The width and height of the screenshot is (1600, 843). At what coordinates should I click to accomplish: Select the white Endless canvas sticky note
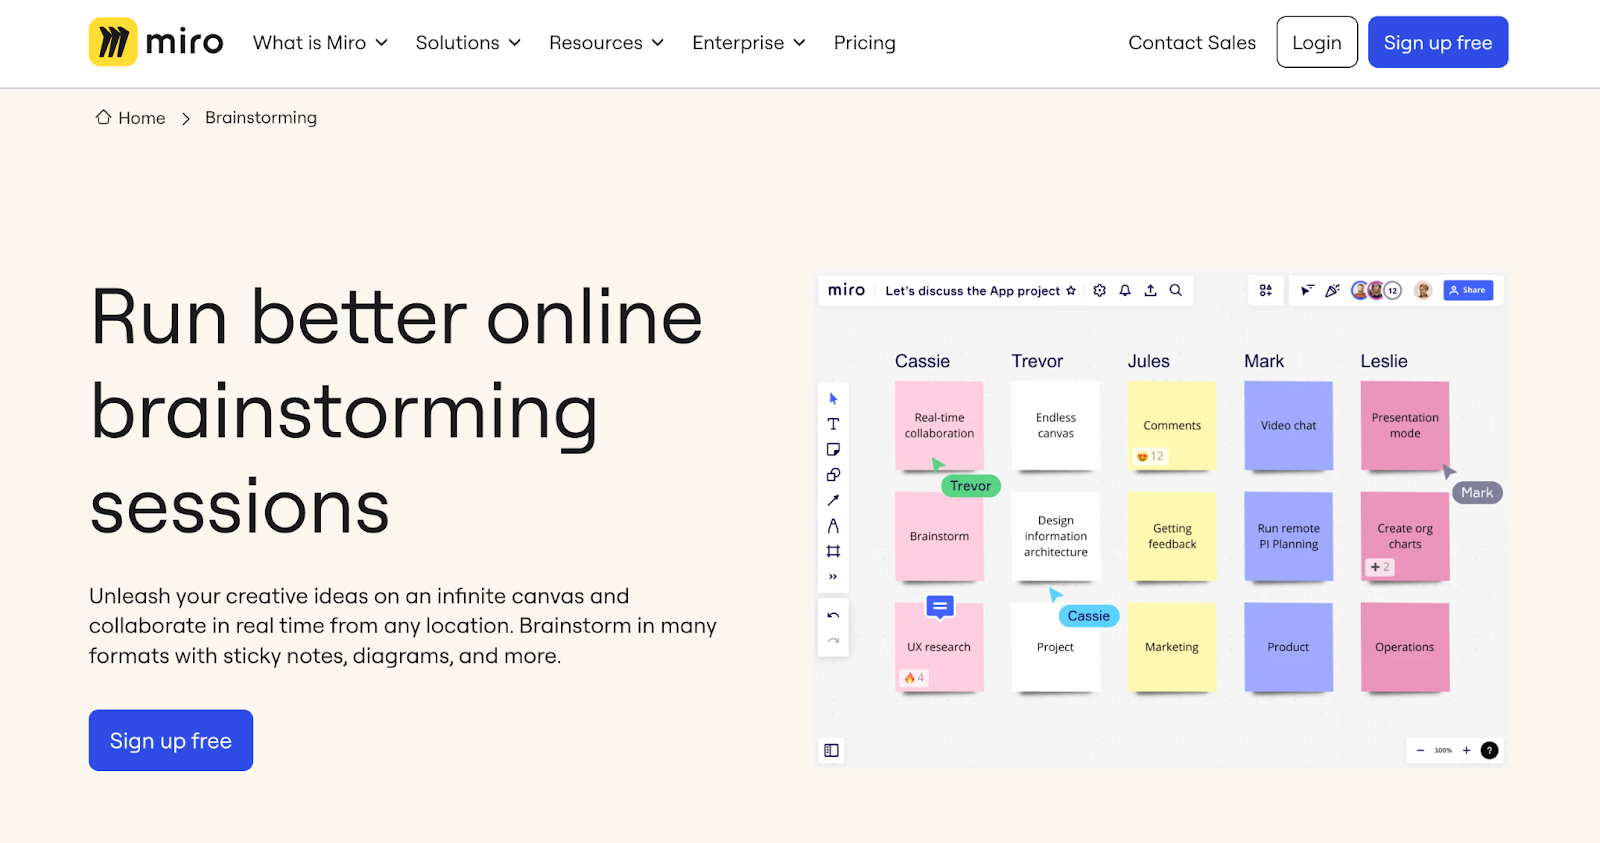pyautogui.click(x=1055, y=425)
